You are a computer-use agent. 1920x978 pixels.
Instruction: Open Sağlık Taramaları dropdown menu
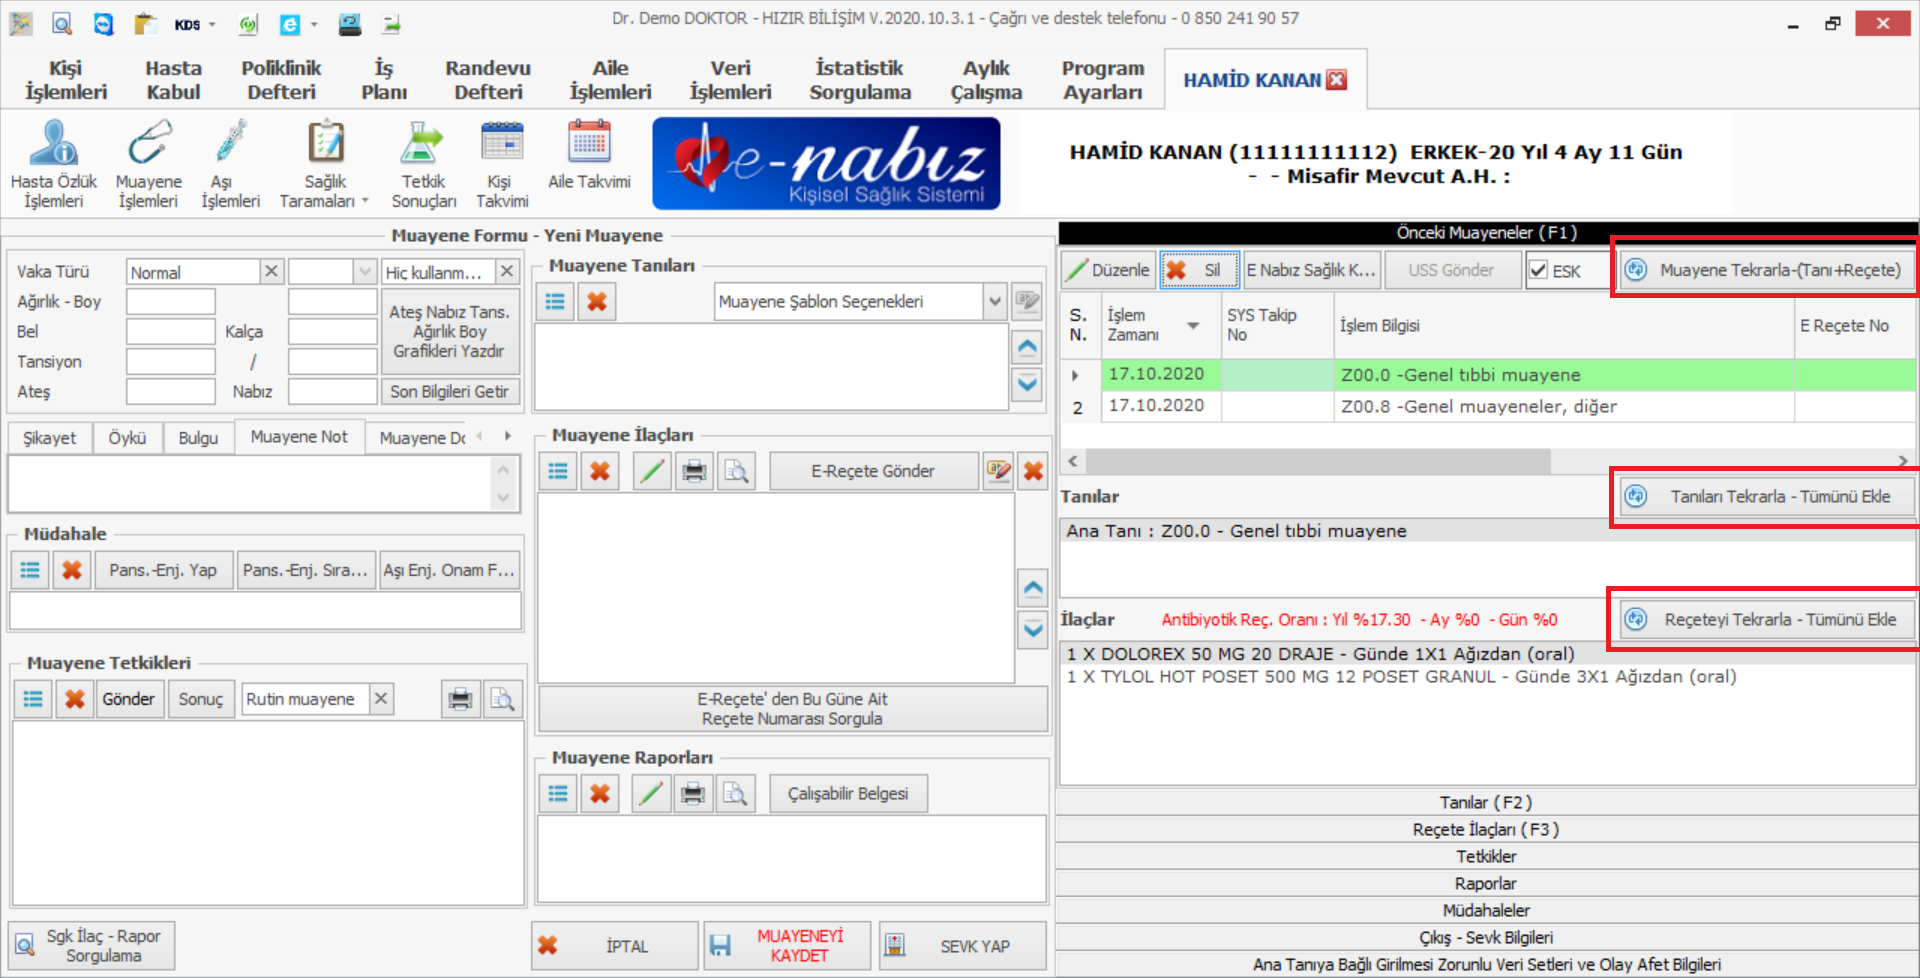tap(325, 163)
